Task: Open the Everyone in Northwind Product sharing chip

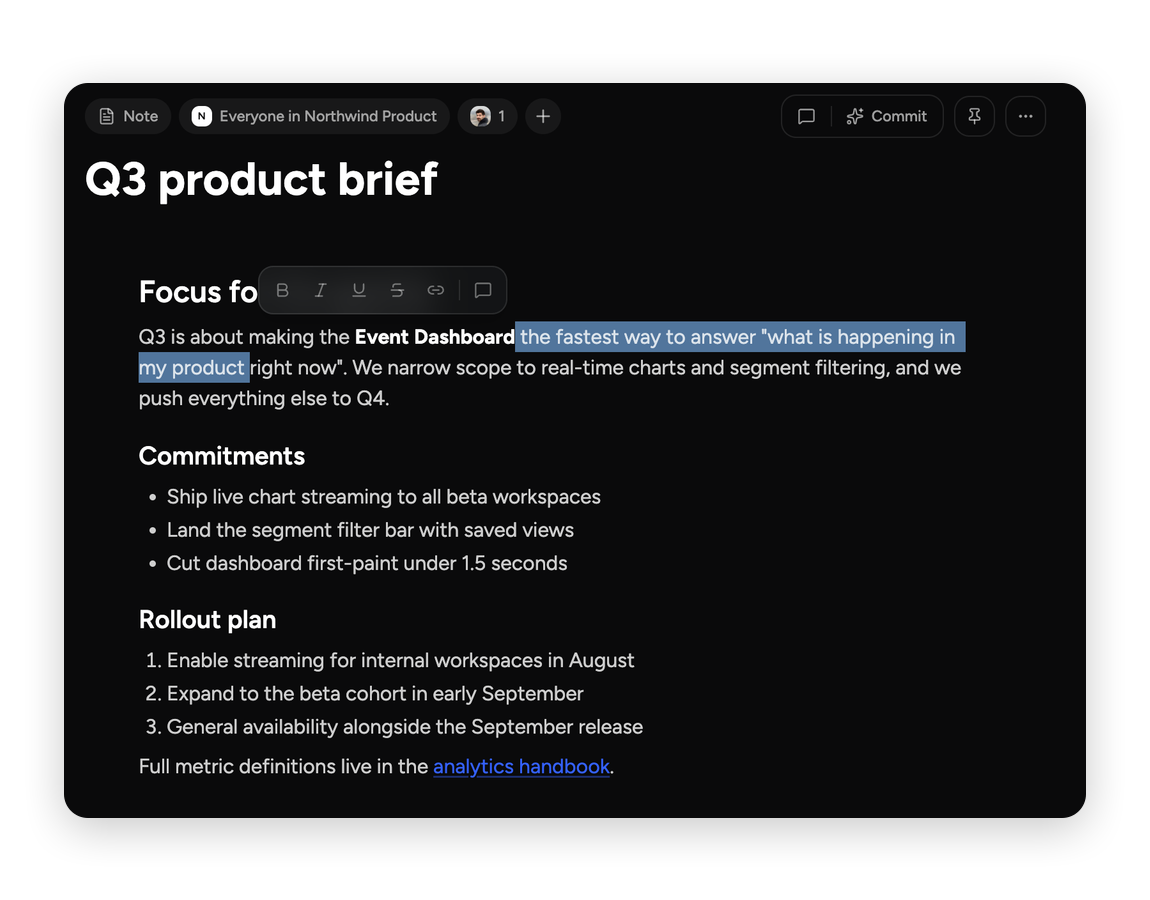Action: pos(314,117)
